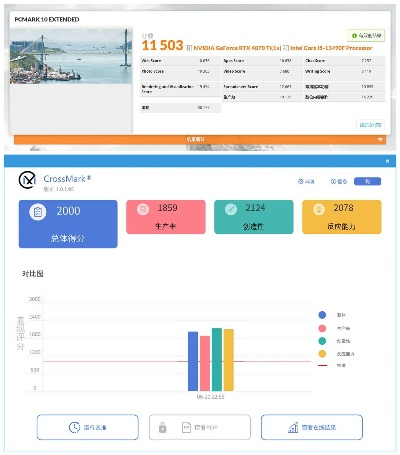This screenshot has width=400, height=455.
Task: Toggle the pink productivity series in the legend
Action: click(x=322, y=328)
